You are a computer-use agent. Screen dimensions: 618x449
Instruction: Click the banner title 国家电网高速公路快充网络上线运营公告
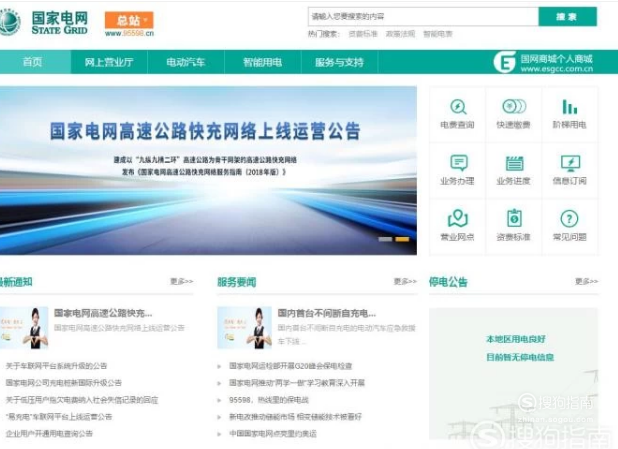point(205,131)
